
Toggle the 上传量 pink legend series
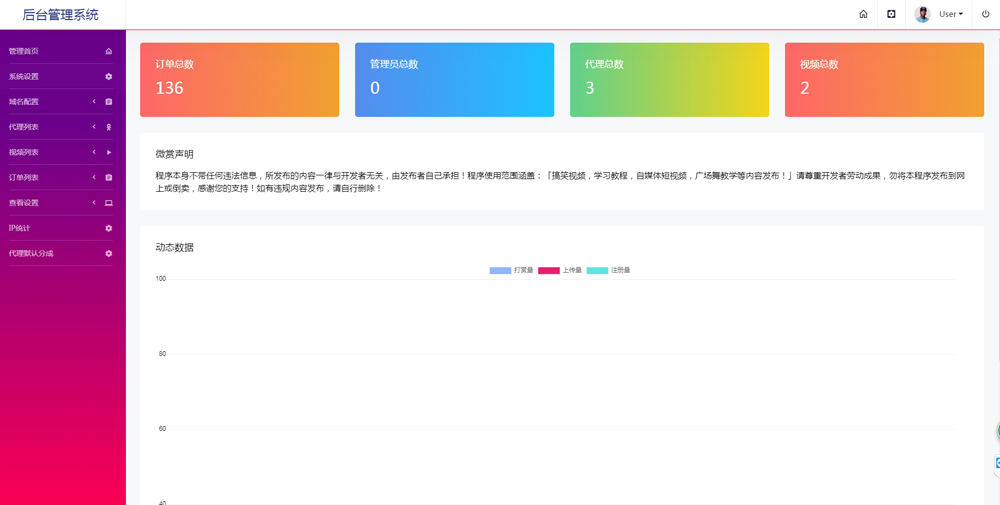(x=549, y=271)
